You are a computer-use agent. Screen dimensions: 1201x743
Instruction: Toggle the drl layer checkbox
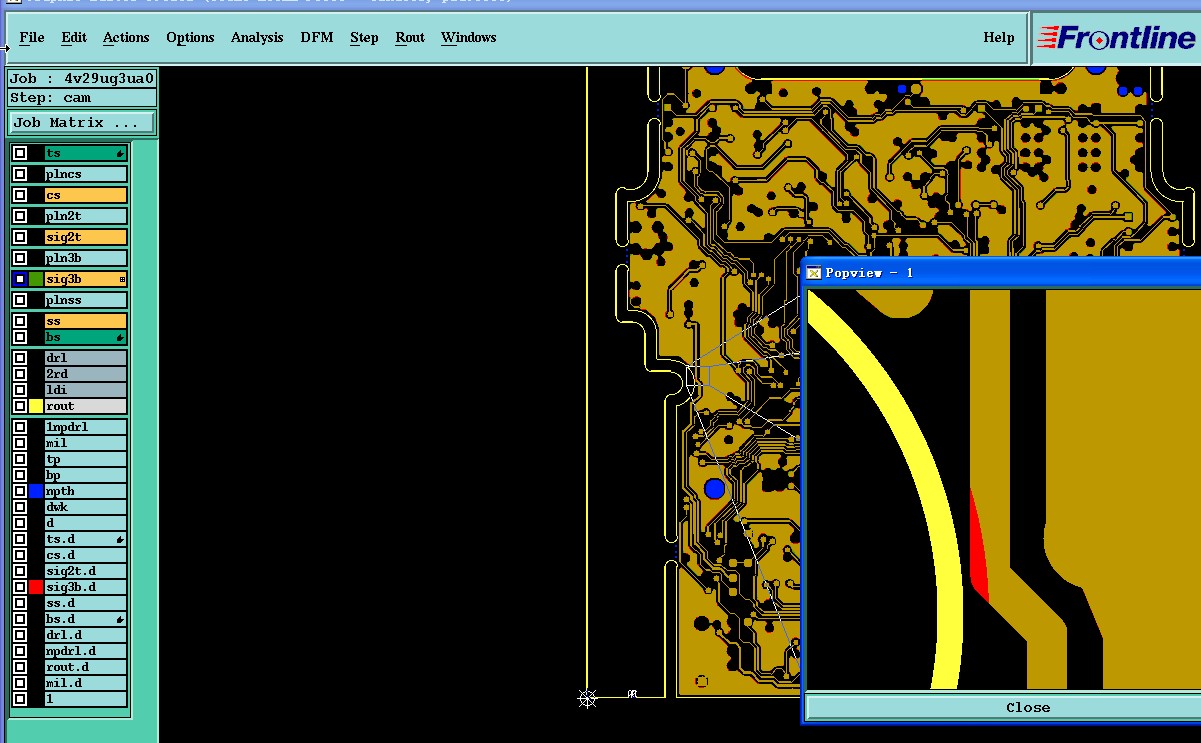click(20, 358)
